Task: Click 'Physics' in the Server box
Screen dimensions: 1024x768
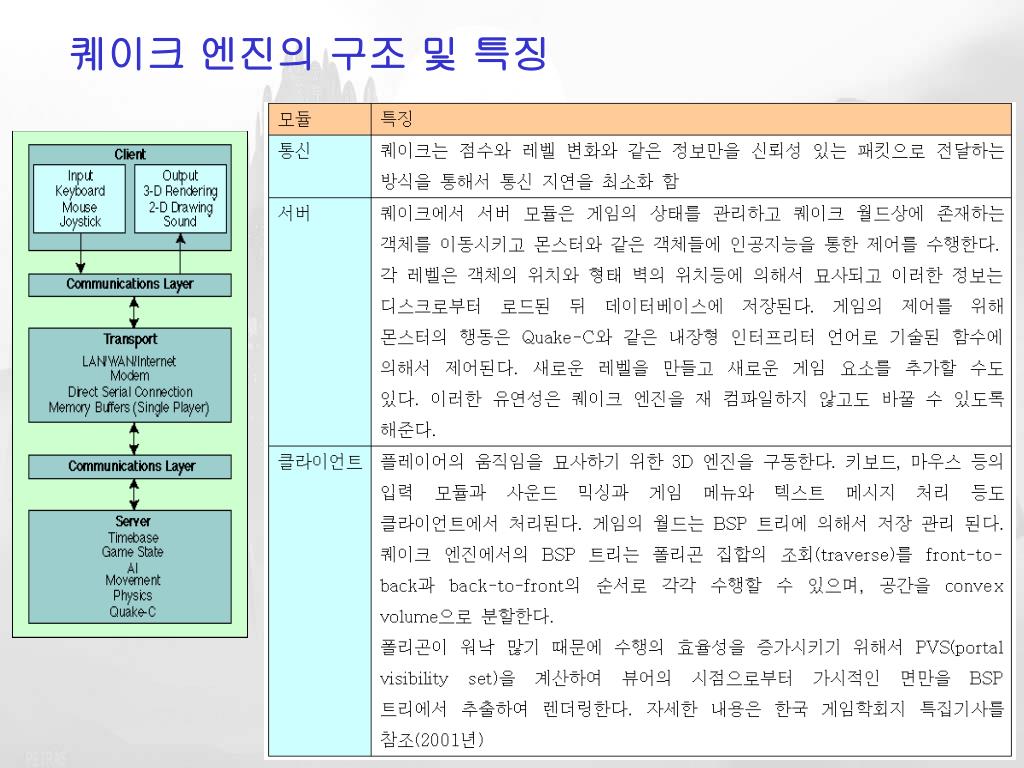Action: click(x=133, y=596)
